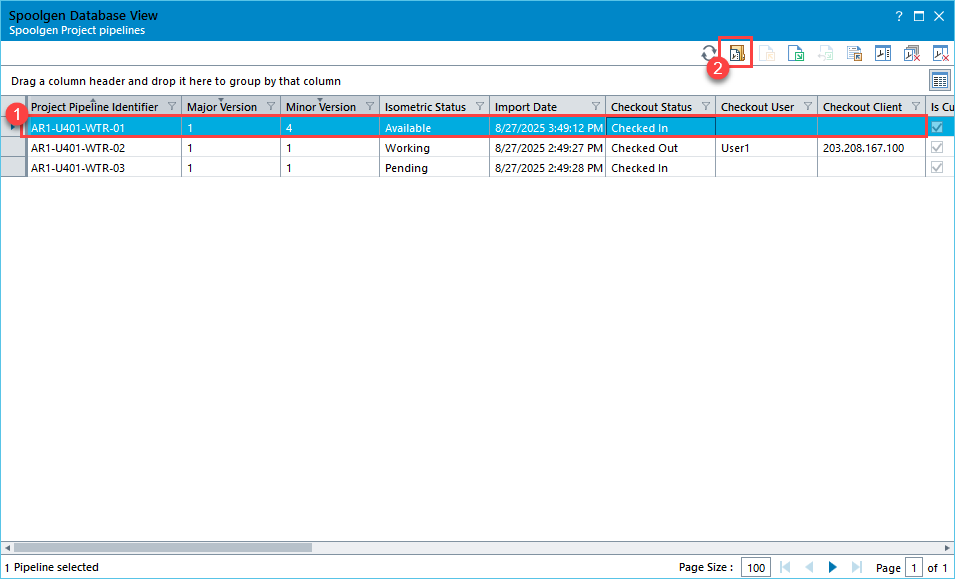Click the check-in icon with green arrow
The image size is (955, 579).
click(796, 54)
